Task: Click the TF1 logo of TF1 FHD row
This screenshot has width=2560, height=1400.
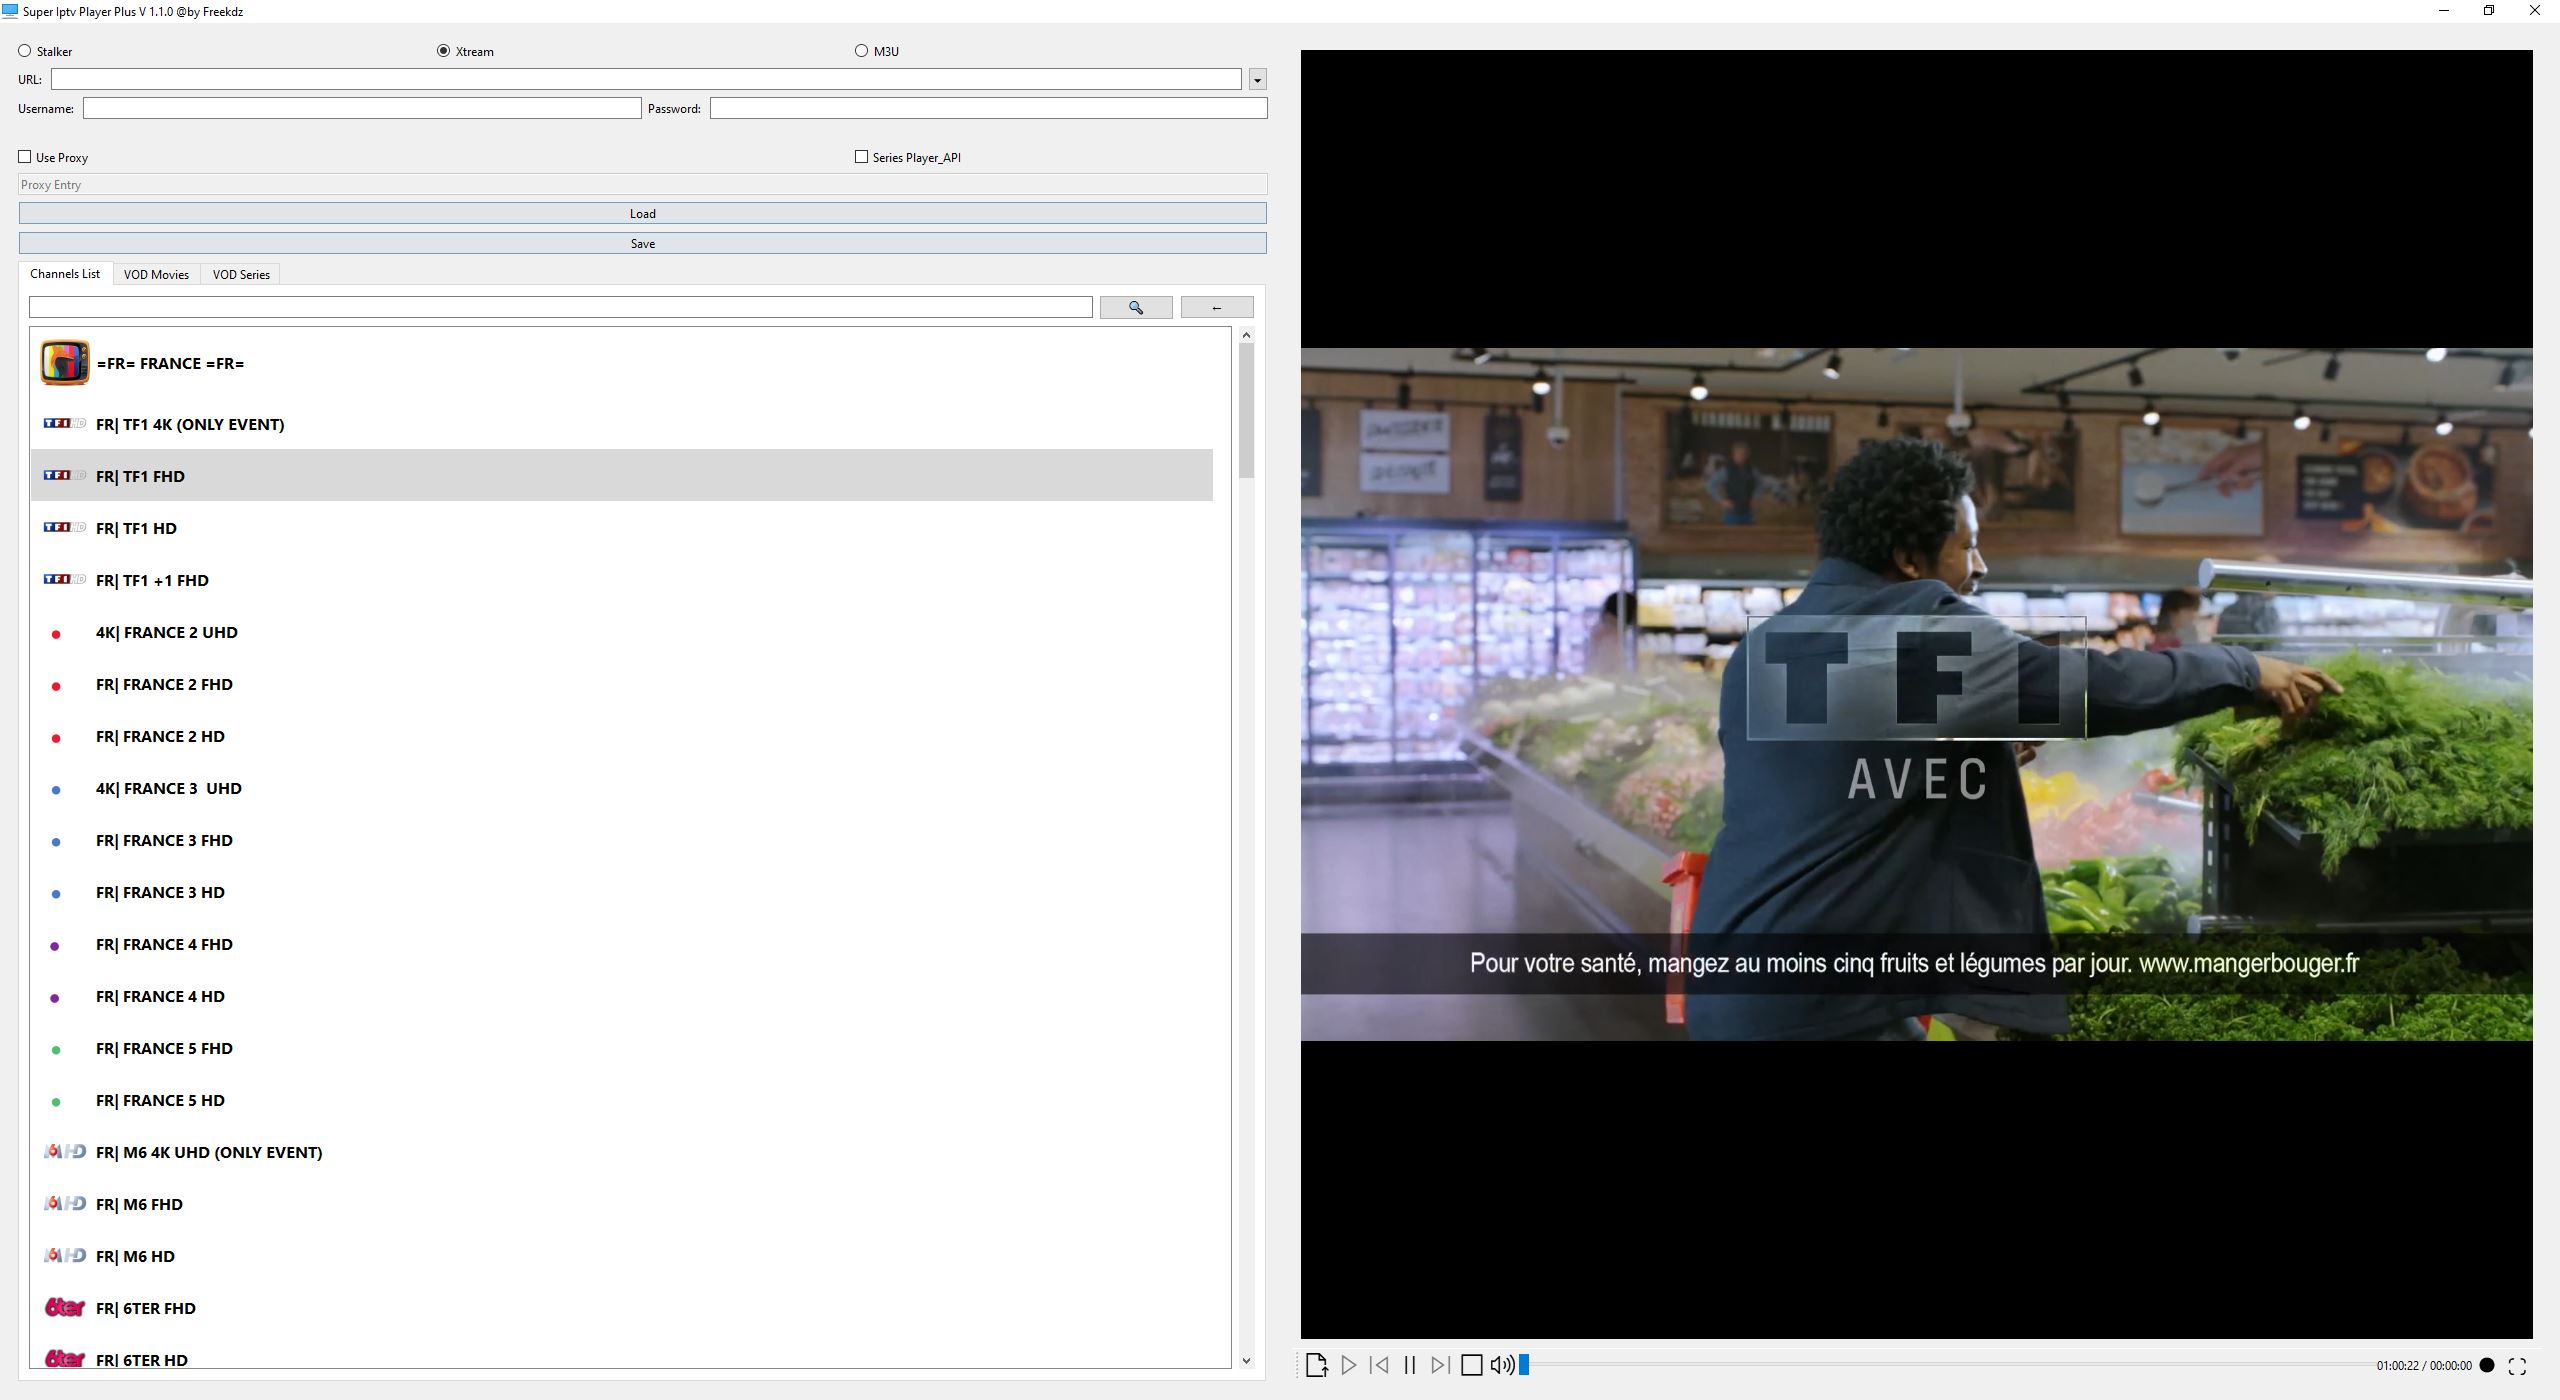Action: click(x=64, y=476)
